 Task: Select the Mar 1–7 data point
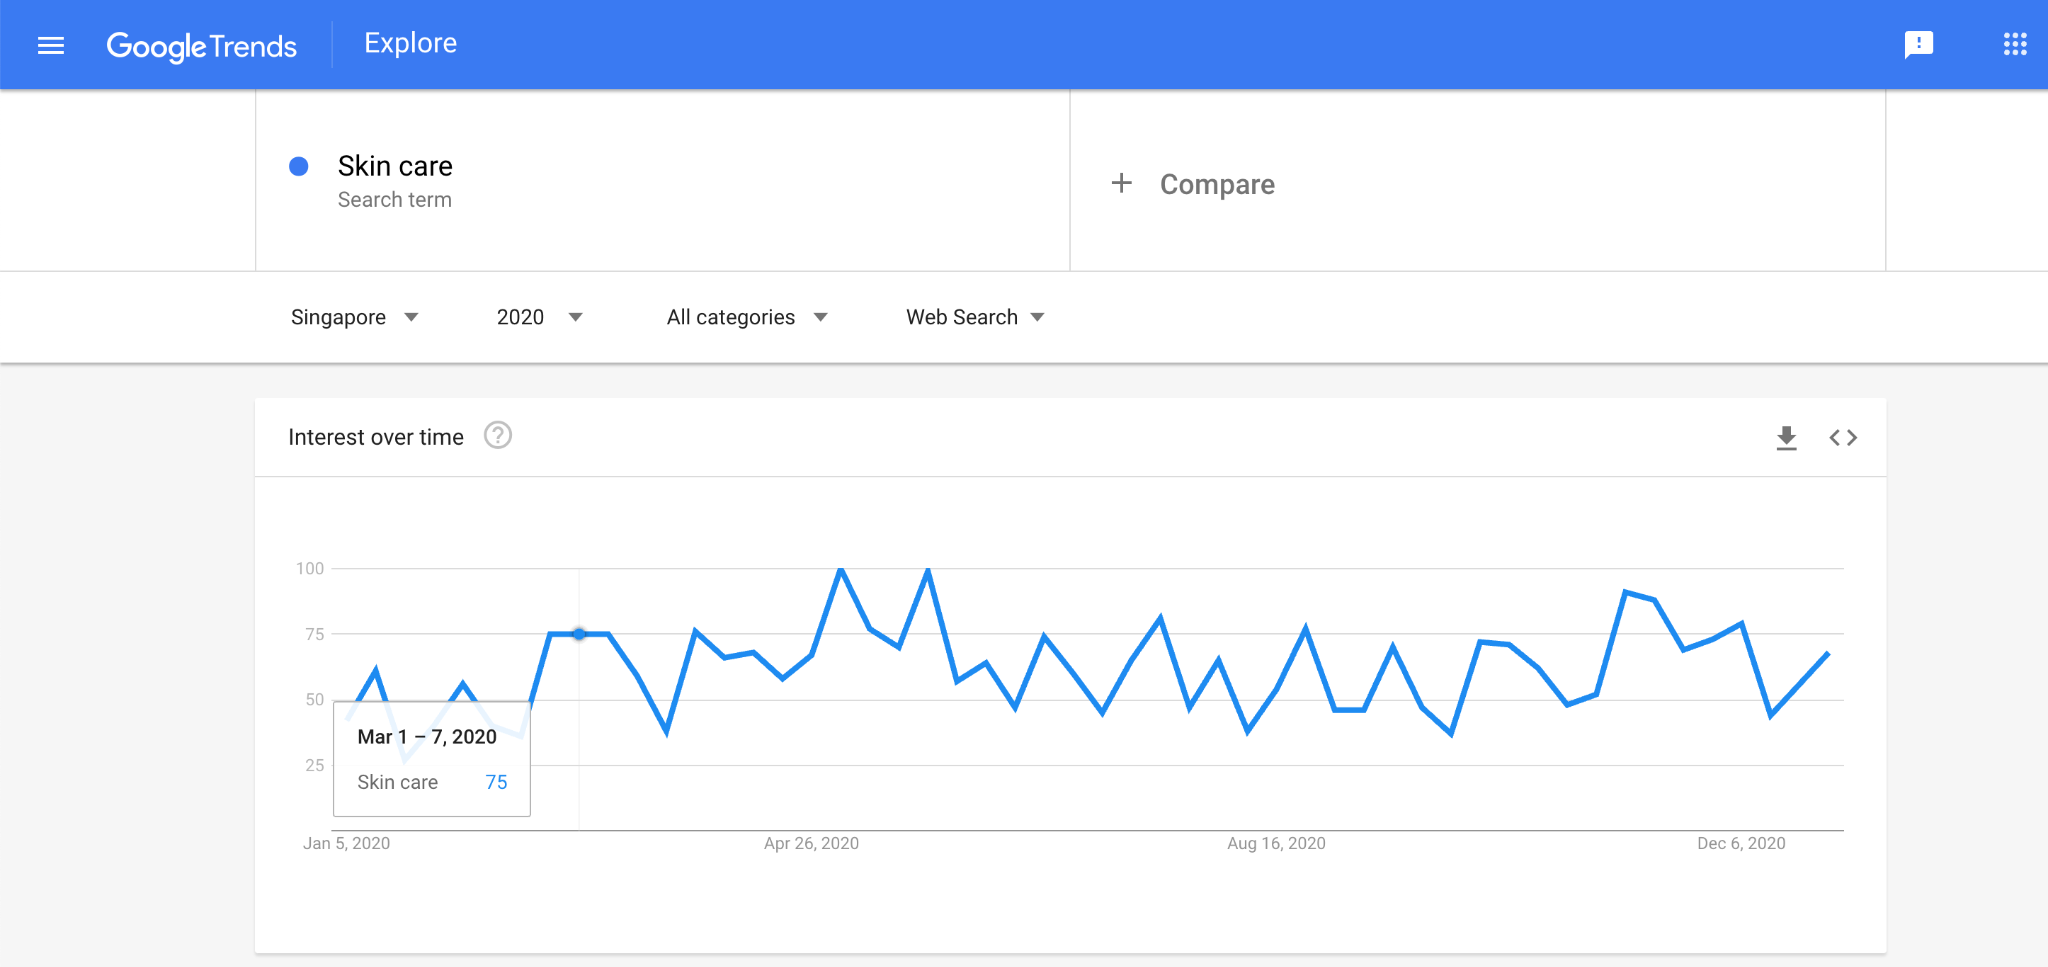pyautogui.click(x=579, y=634)
